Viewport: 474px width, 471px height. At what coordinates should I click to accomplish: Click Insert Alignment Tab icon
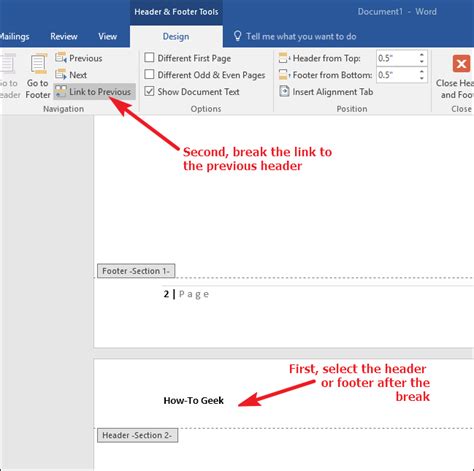pyautogui.click(x=284, y=91)
